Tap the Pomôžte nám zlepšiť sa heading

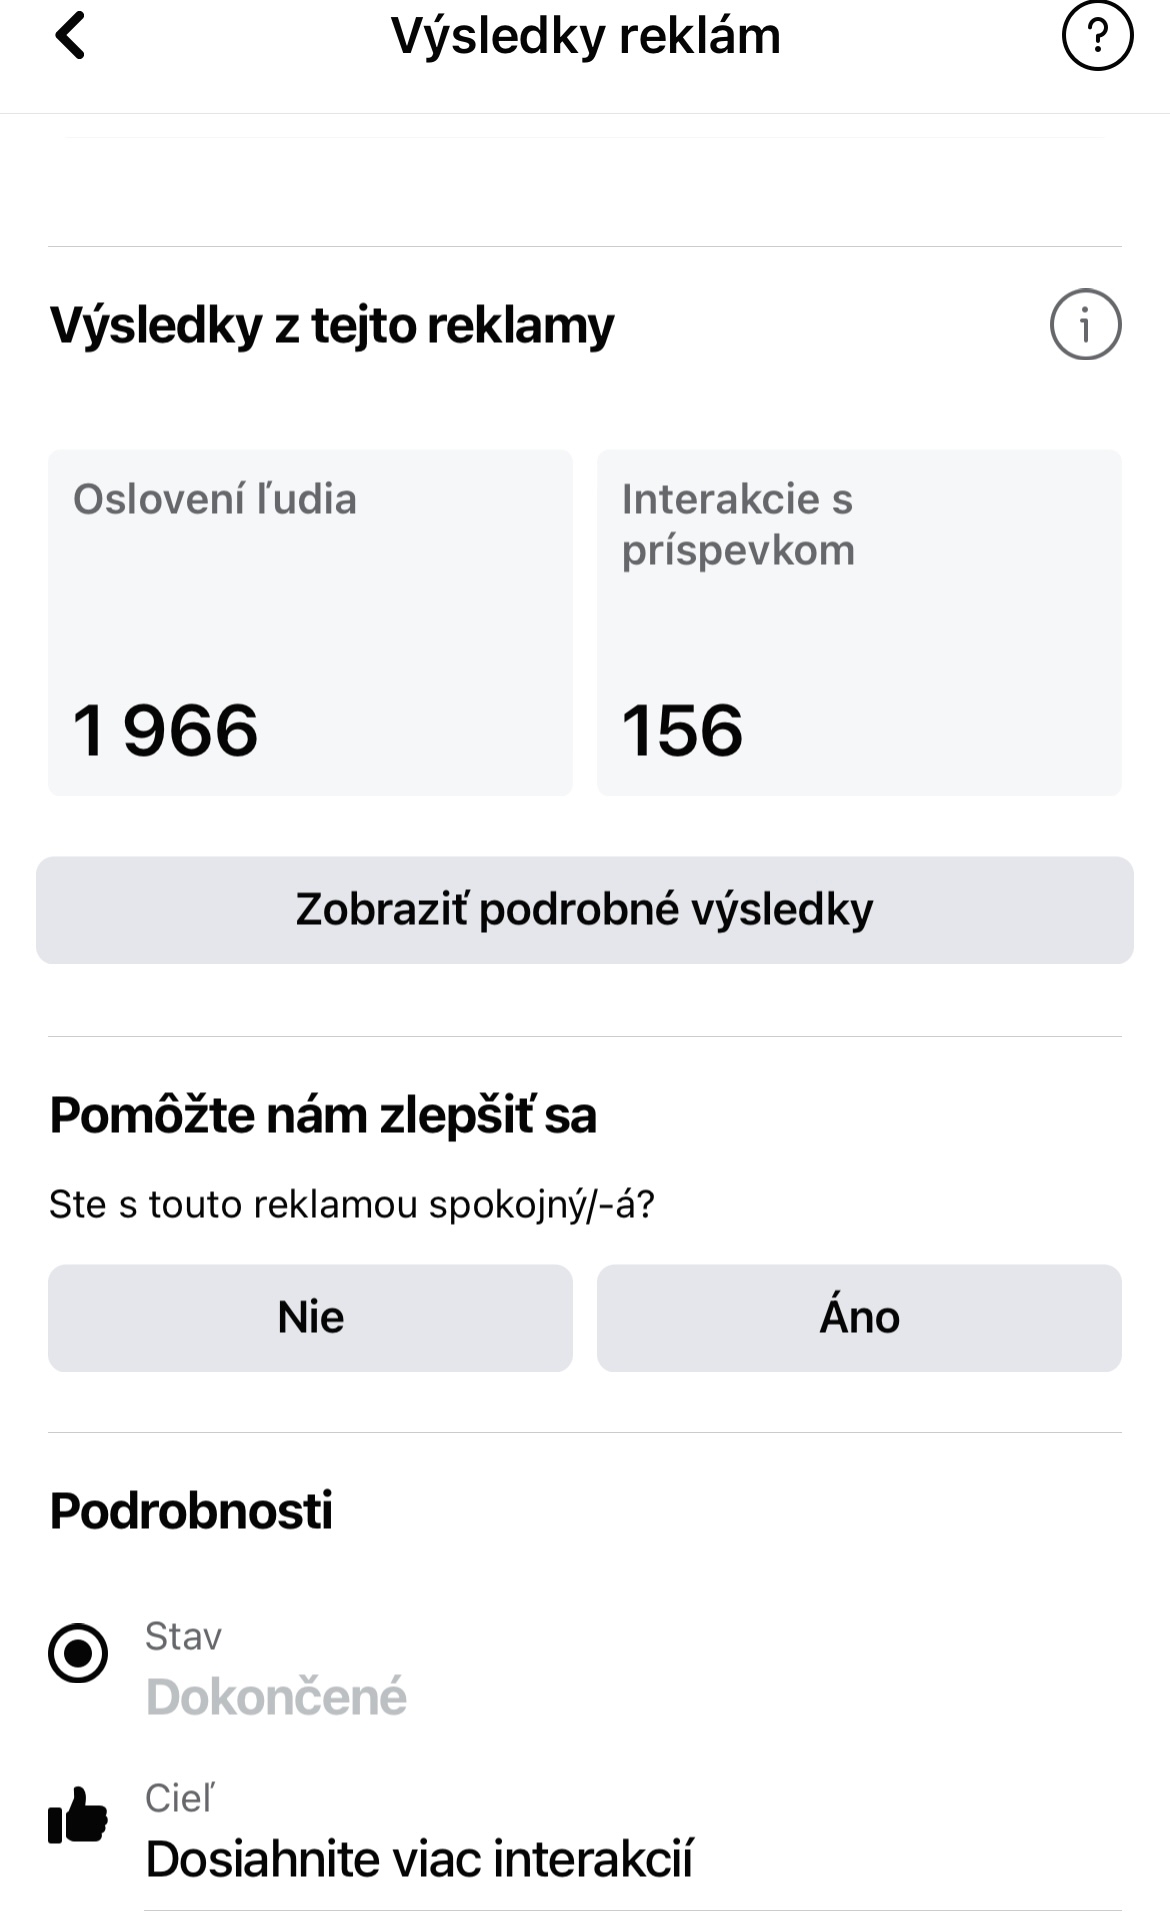pyautogui.click(x=323, y=1115)
